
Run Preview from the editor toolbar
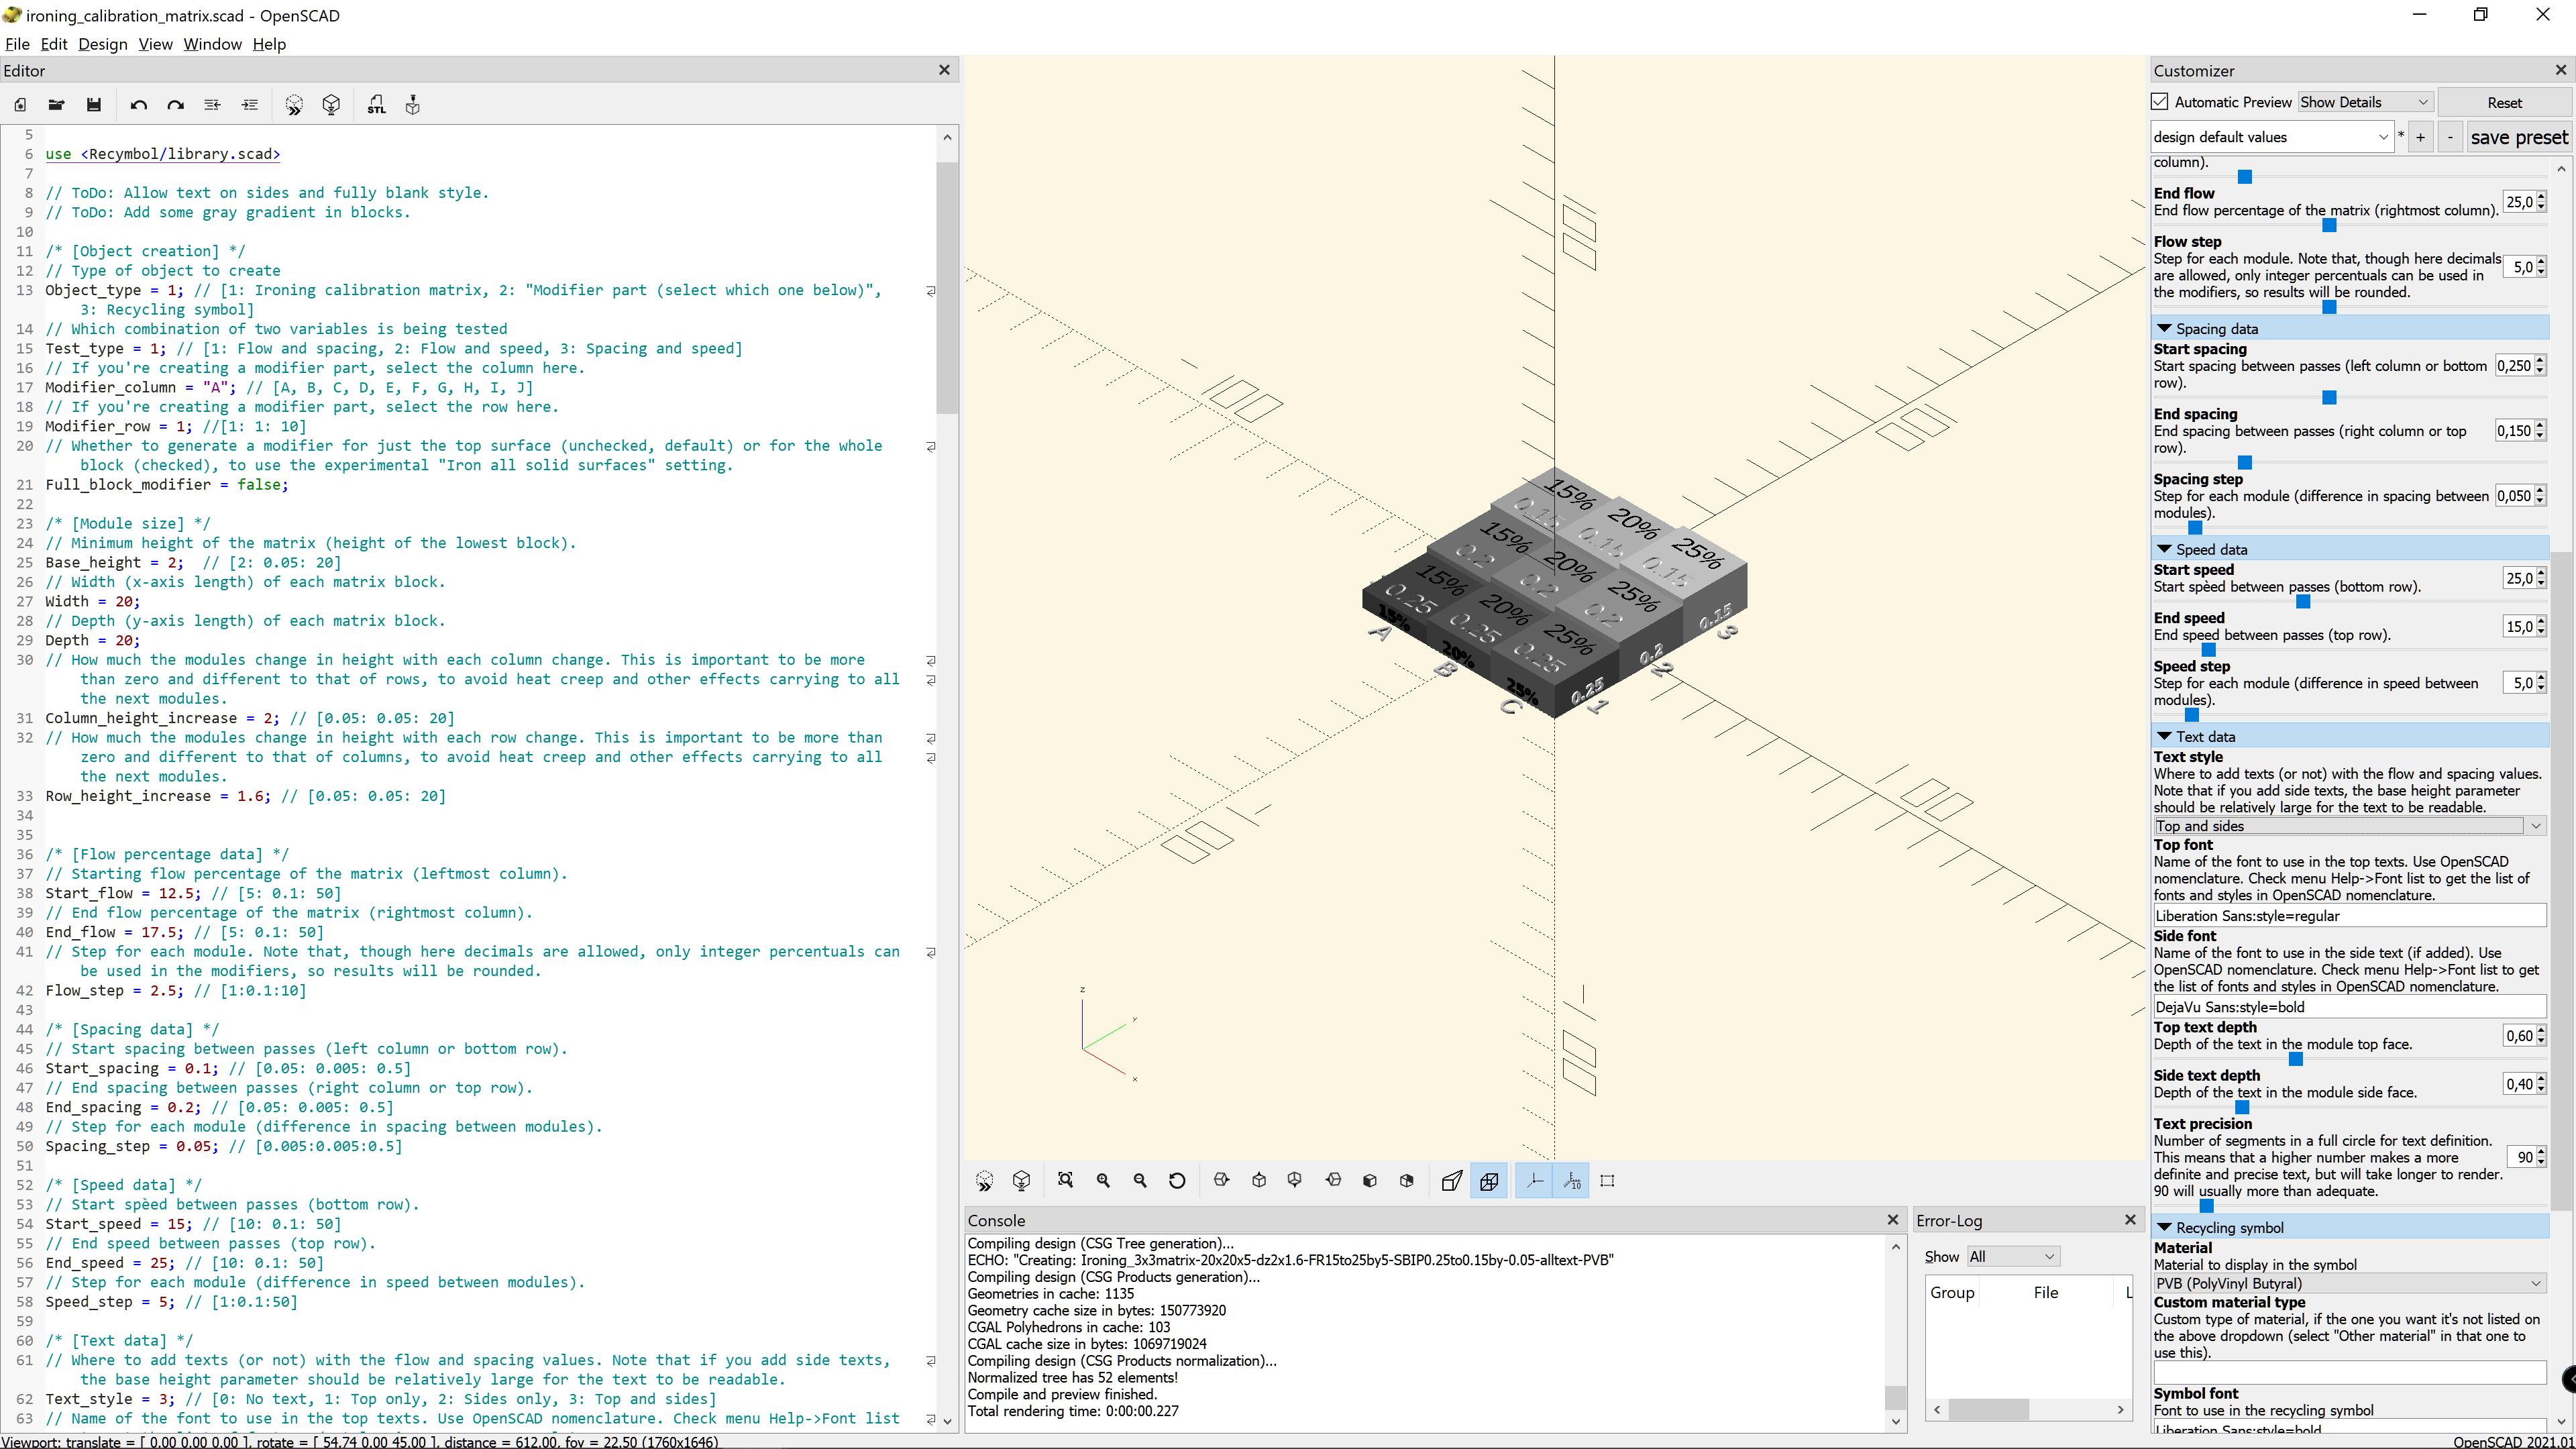point(294,105)
